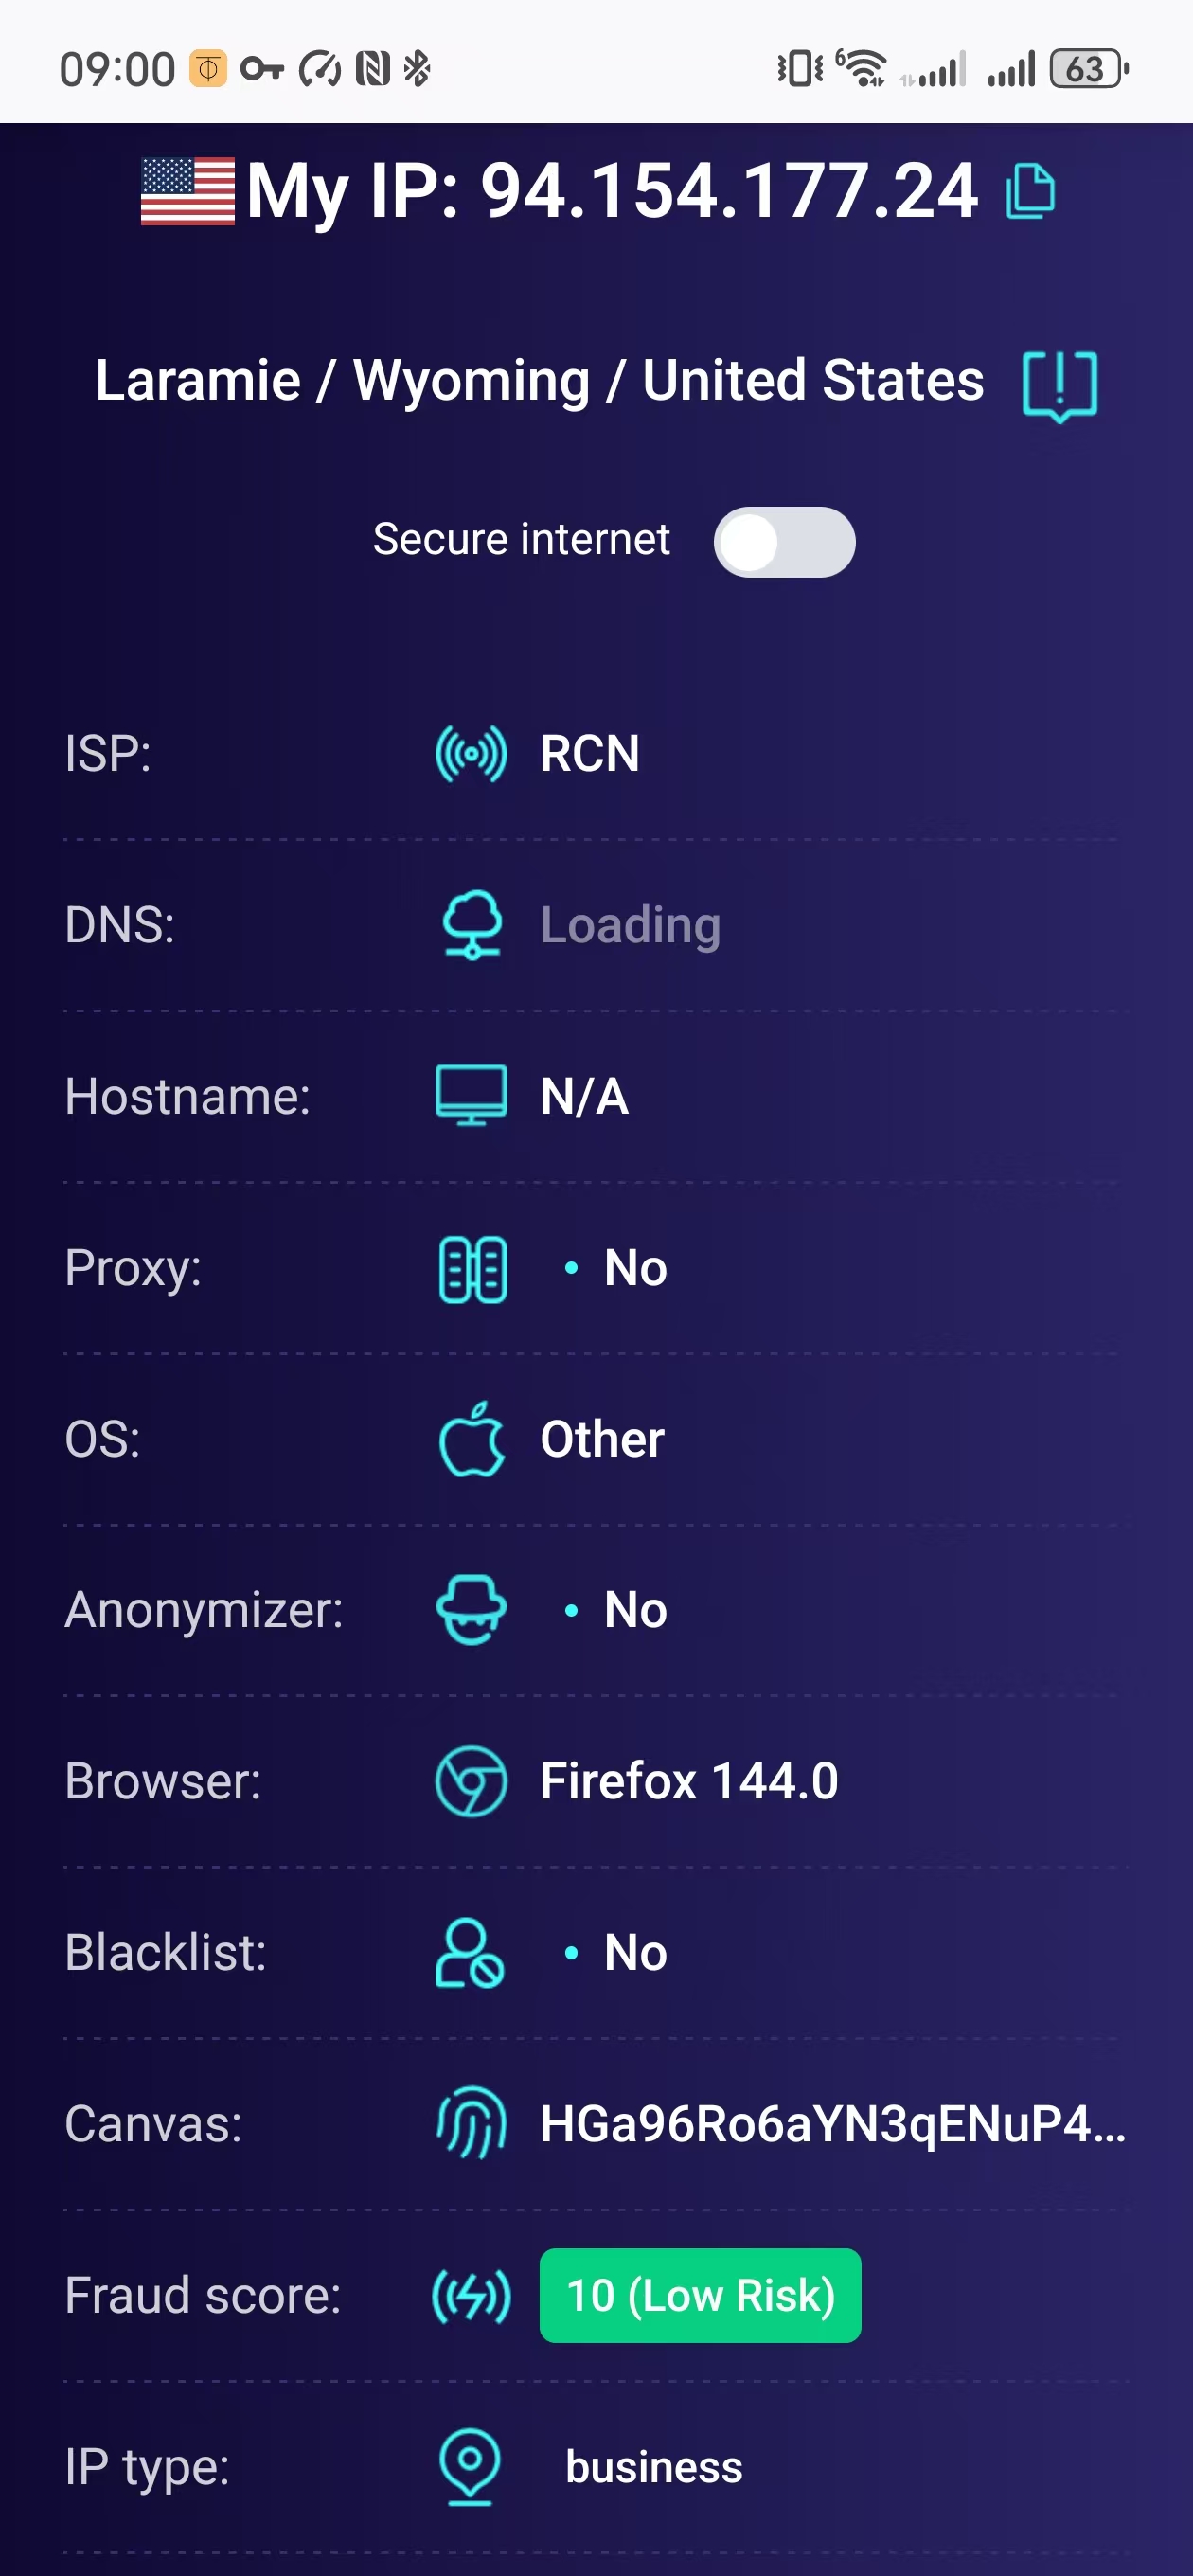Tap the Apple OS icon
The height and width of the screenshot is (2576, 1193).
click(x=471, y=1440)
